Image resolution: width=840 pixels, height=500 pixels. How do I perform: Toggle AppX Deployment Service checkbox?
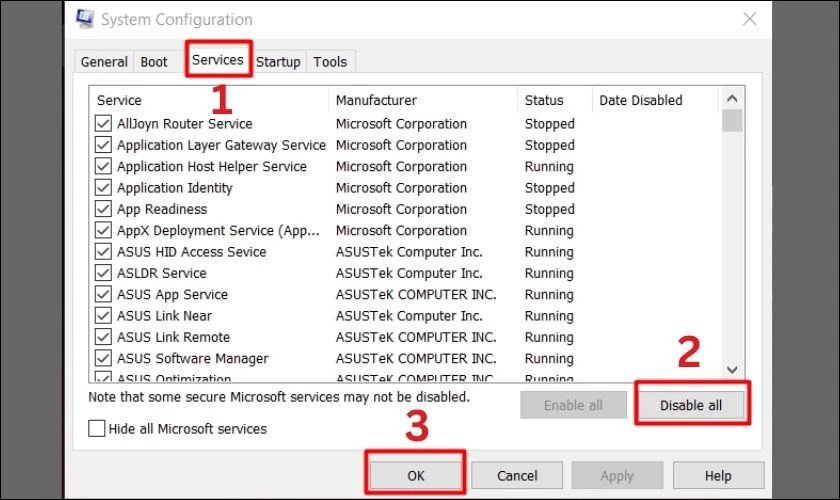(103, 230)
